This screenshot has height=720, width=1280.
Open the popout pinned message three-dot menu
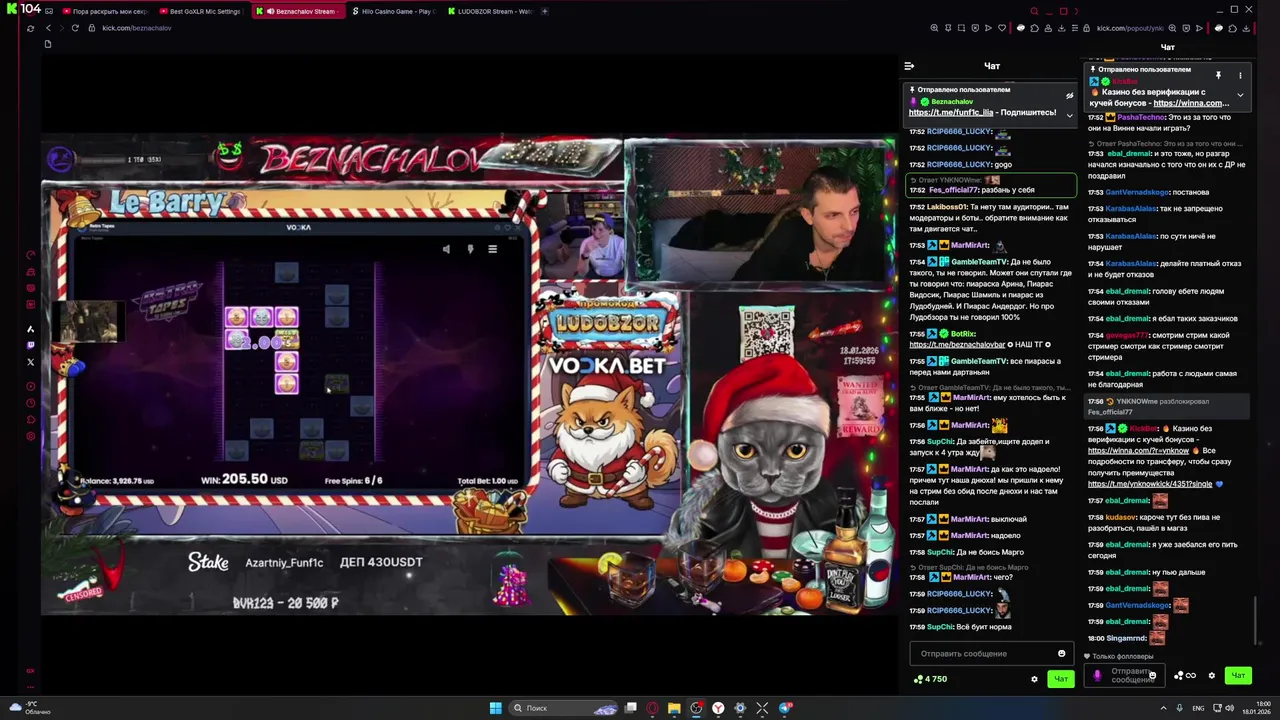(1240, 75)
